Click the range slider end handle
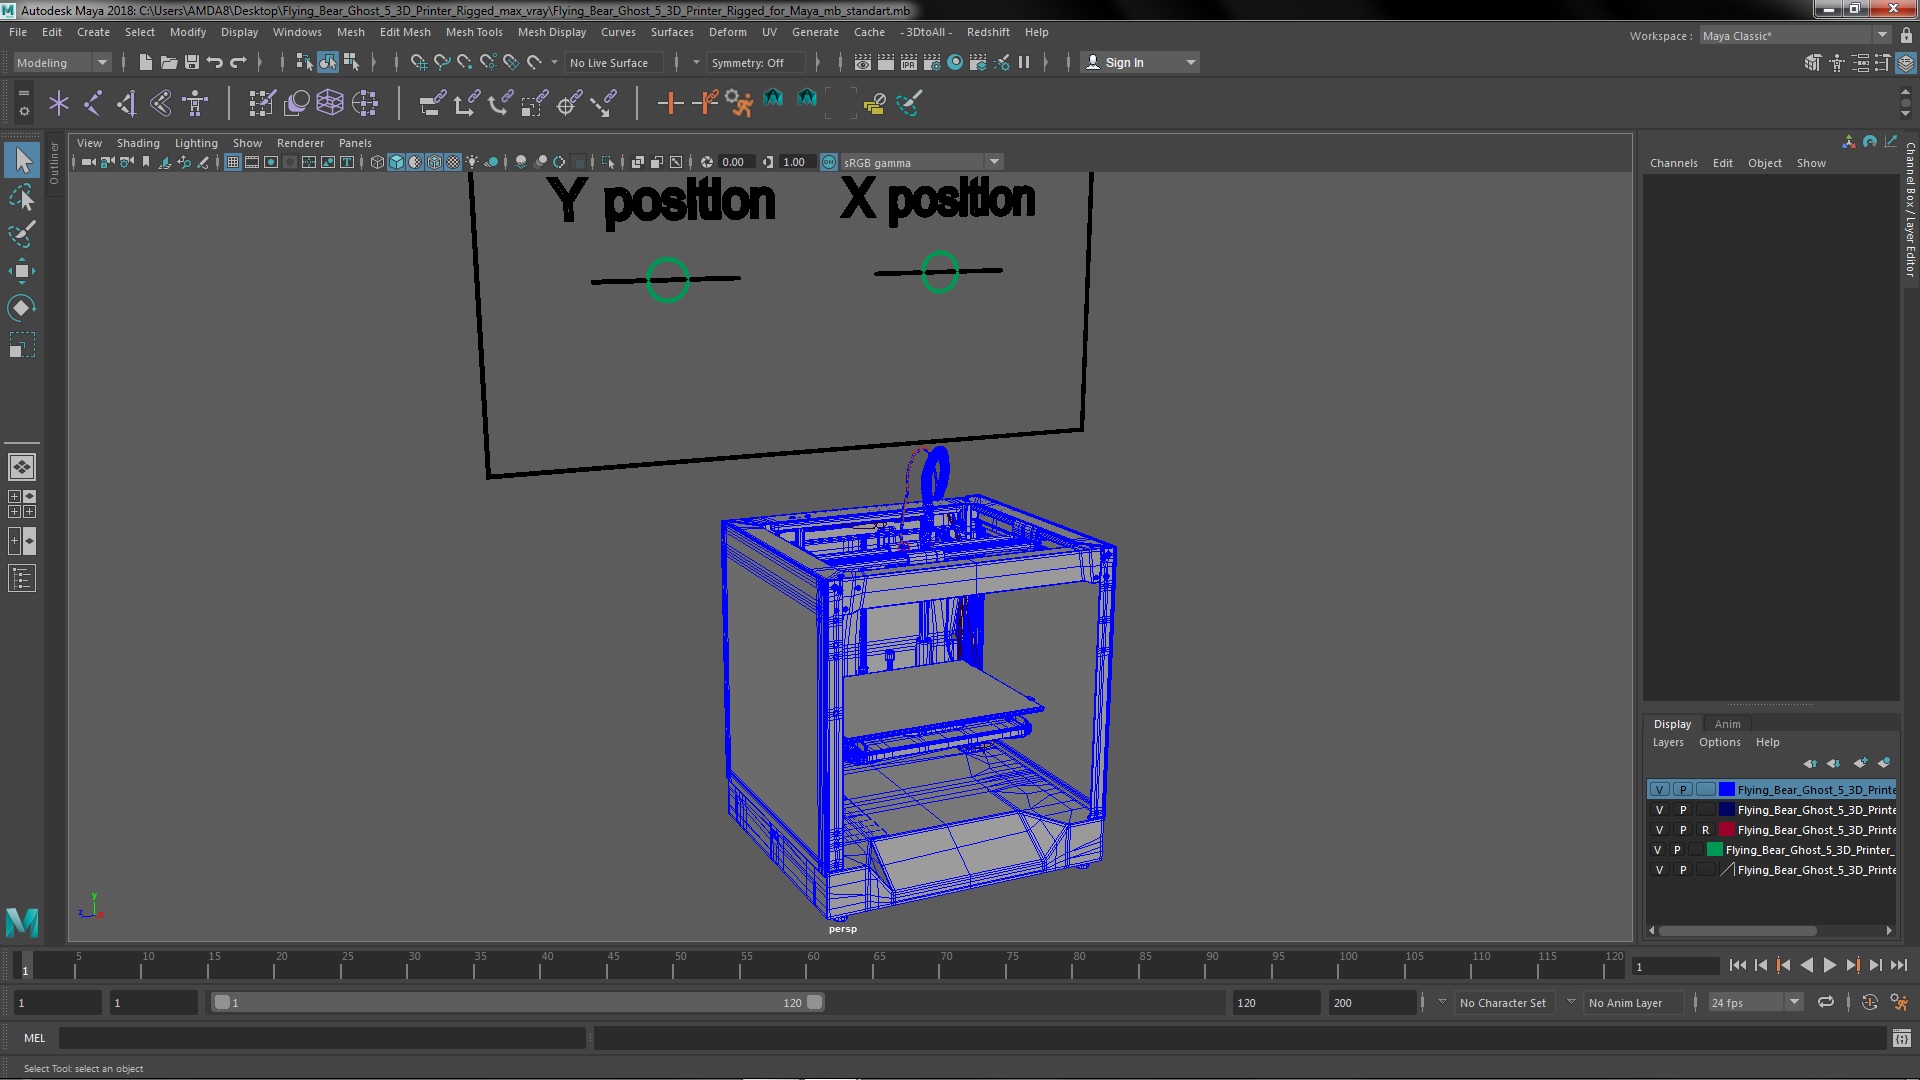This screenshot has height=1080, width=1920. pyautogui.click(x=814, y=1002)
